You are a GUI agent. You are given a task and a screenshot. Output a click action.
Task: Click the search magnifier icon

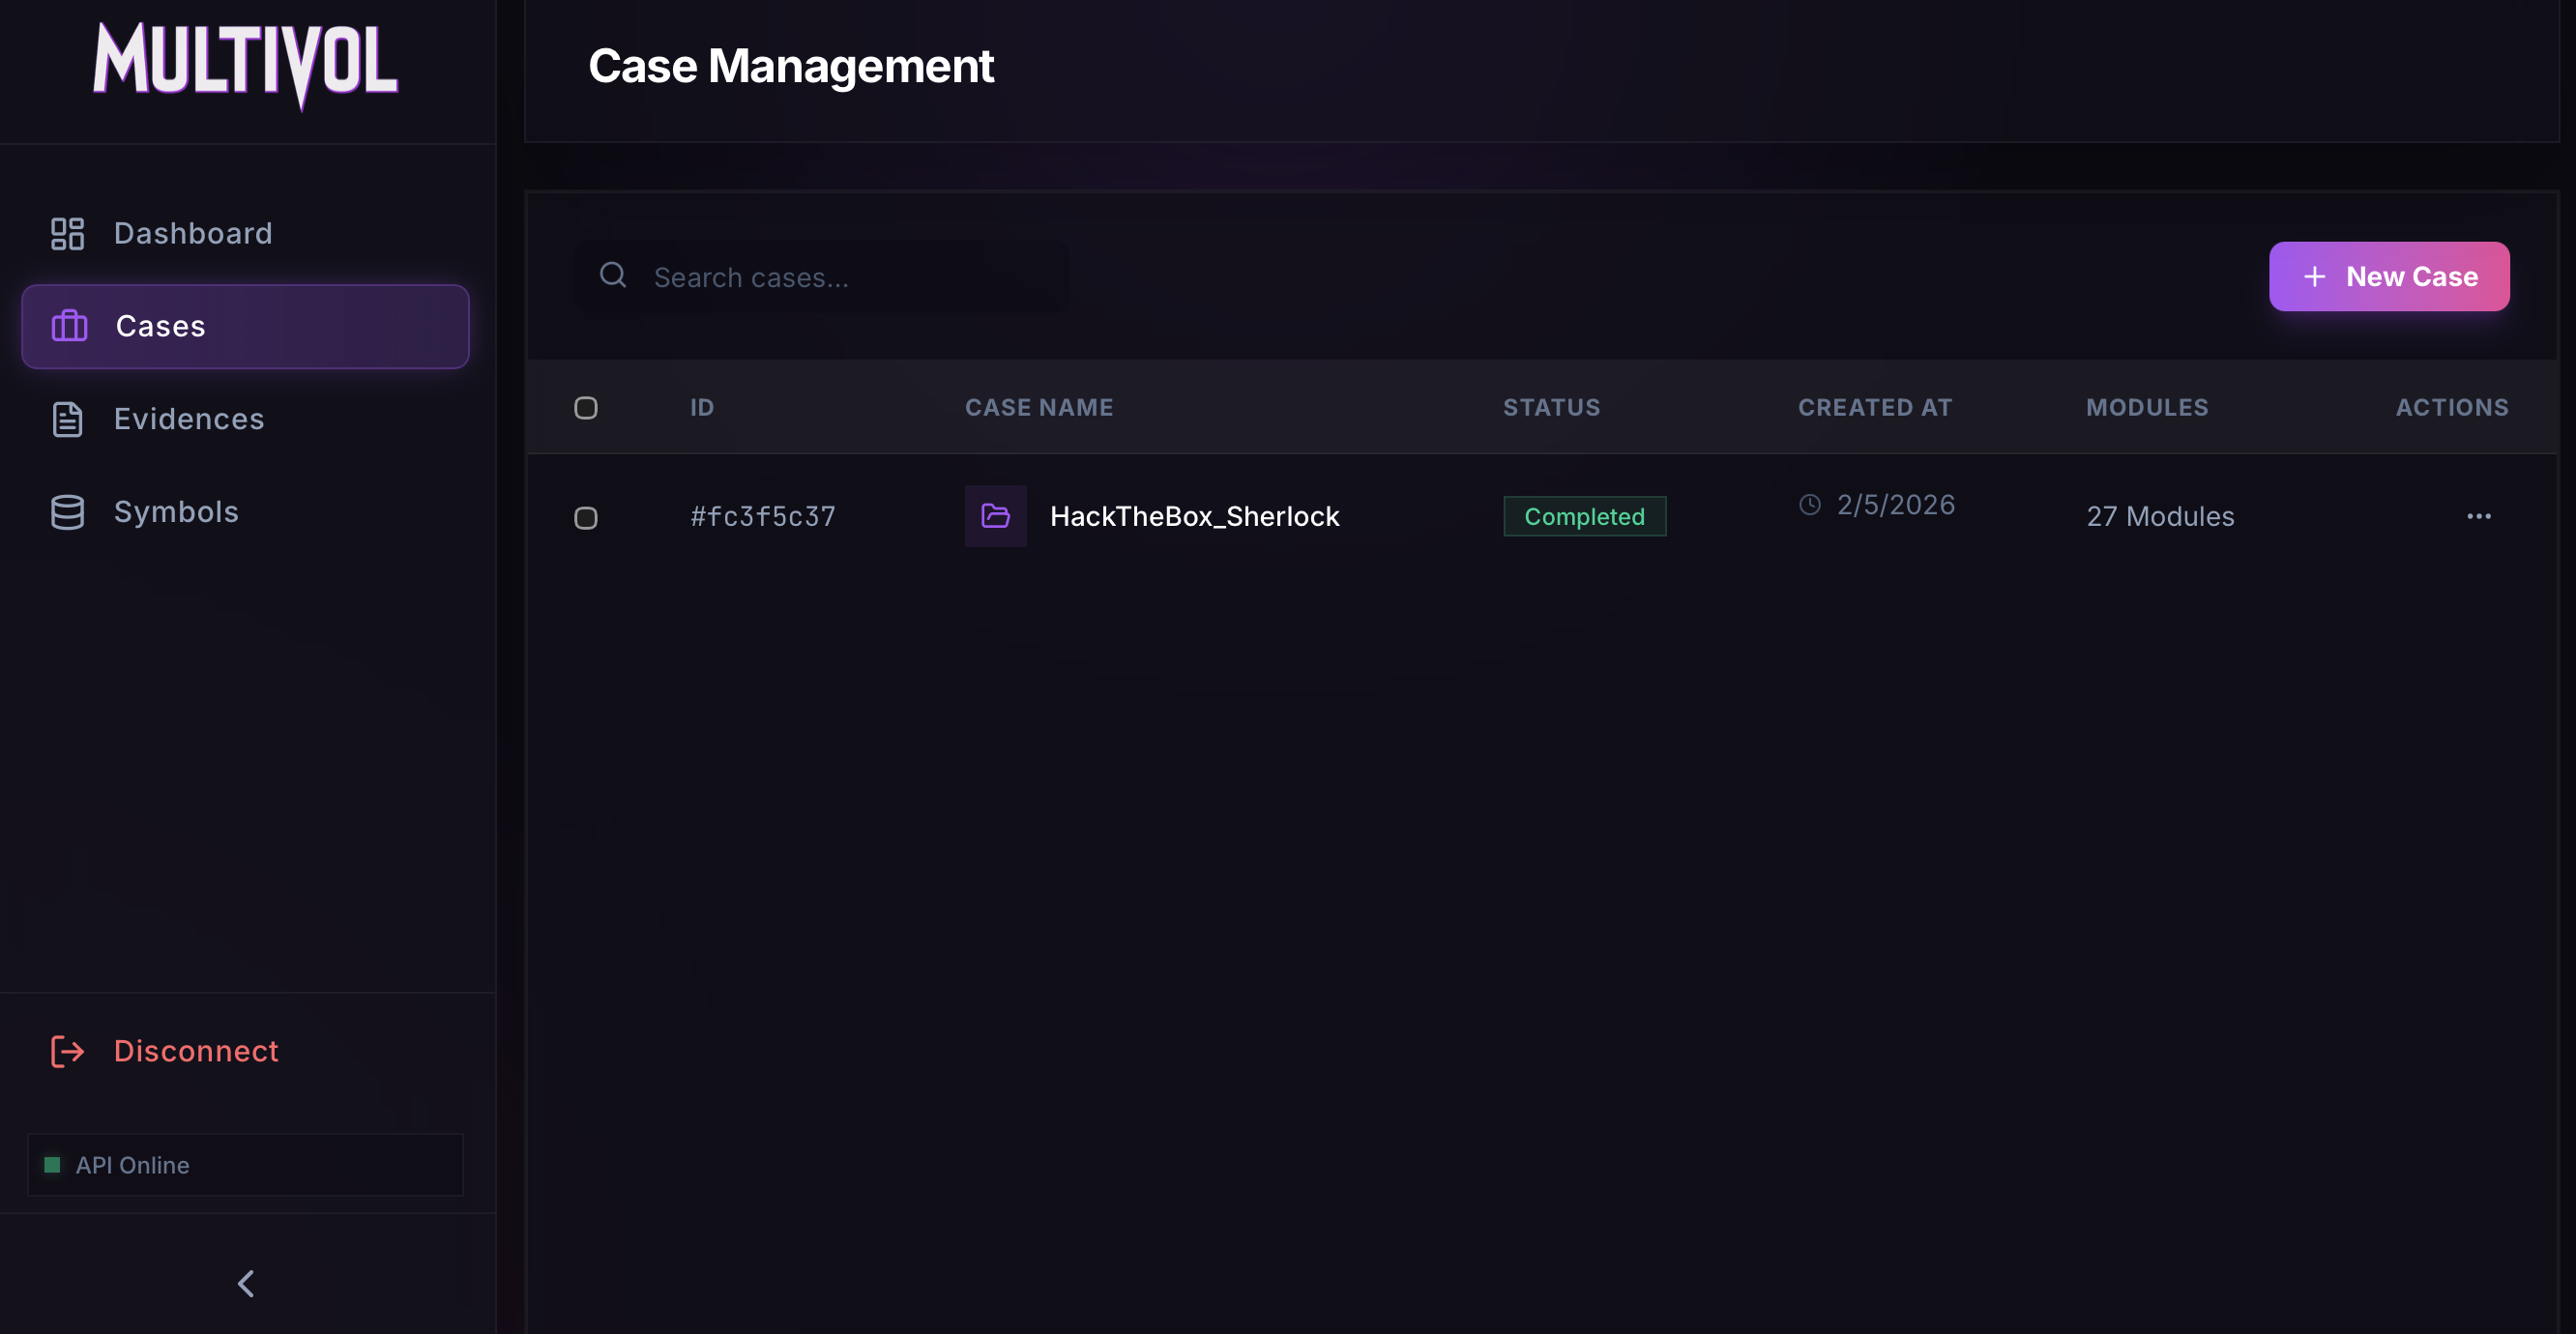(613, 275)
